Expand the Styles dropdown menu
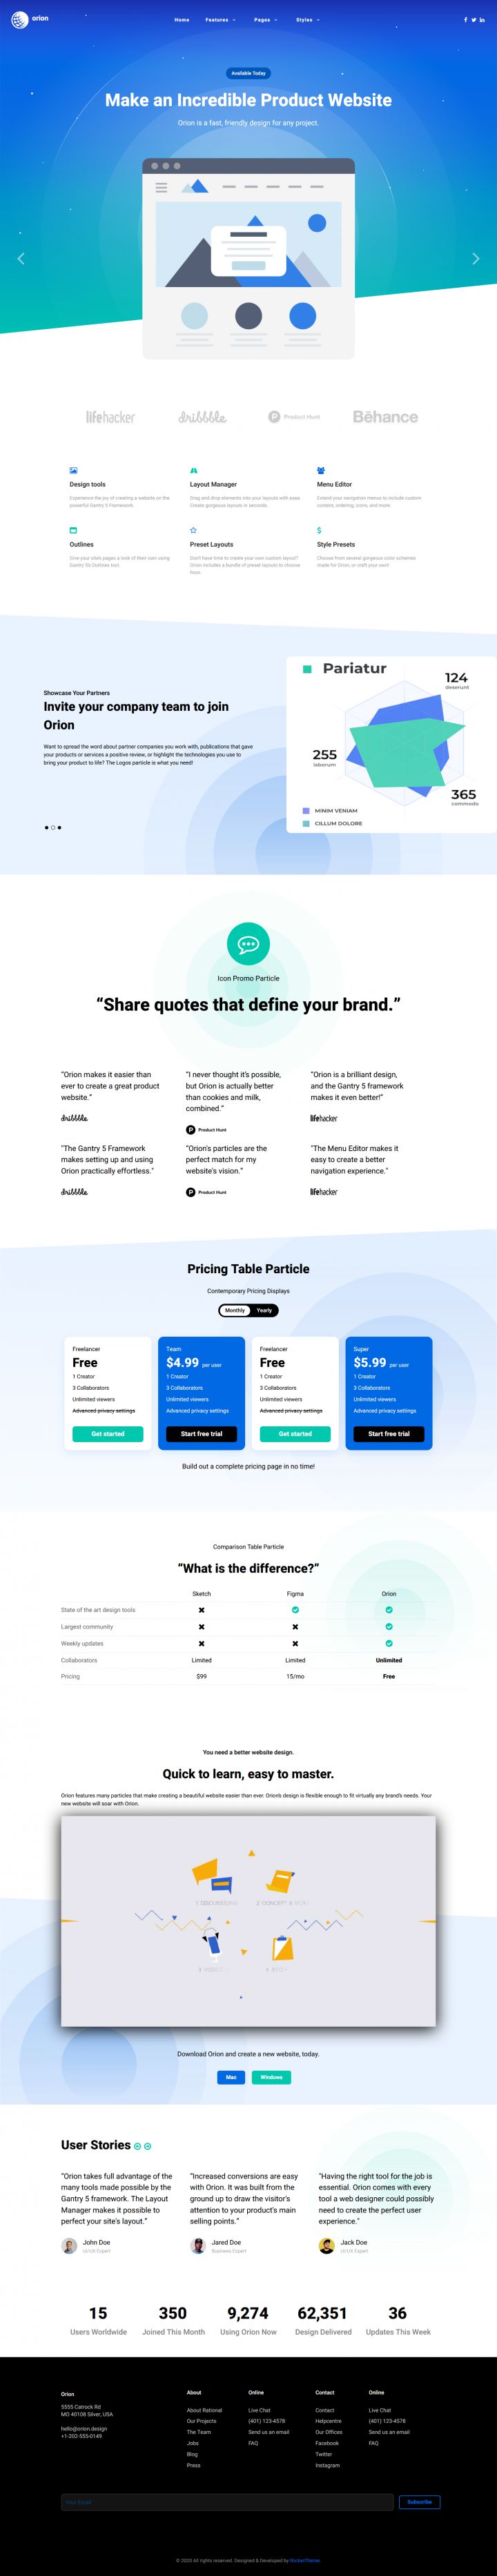Image resolution: width=497 pixels, height=2576 pixels. tap(307, 20)
